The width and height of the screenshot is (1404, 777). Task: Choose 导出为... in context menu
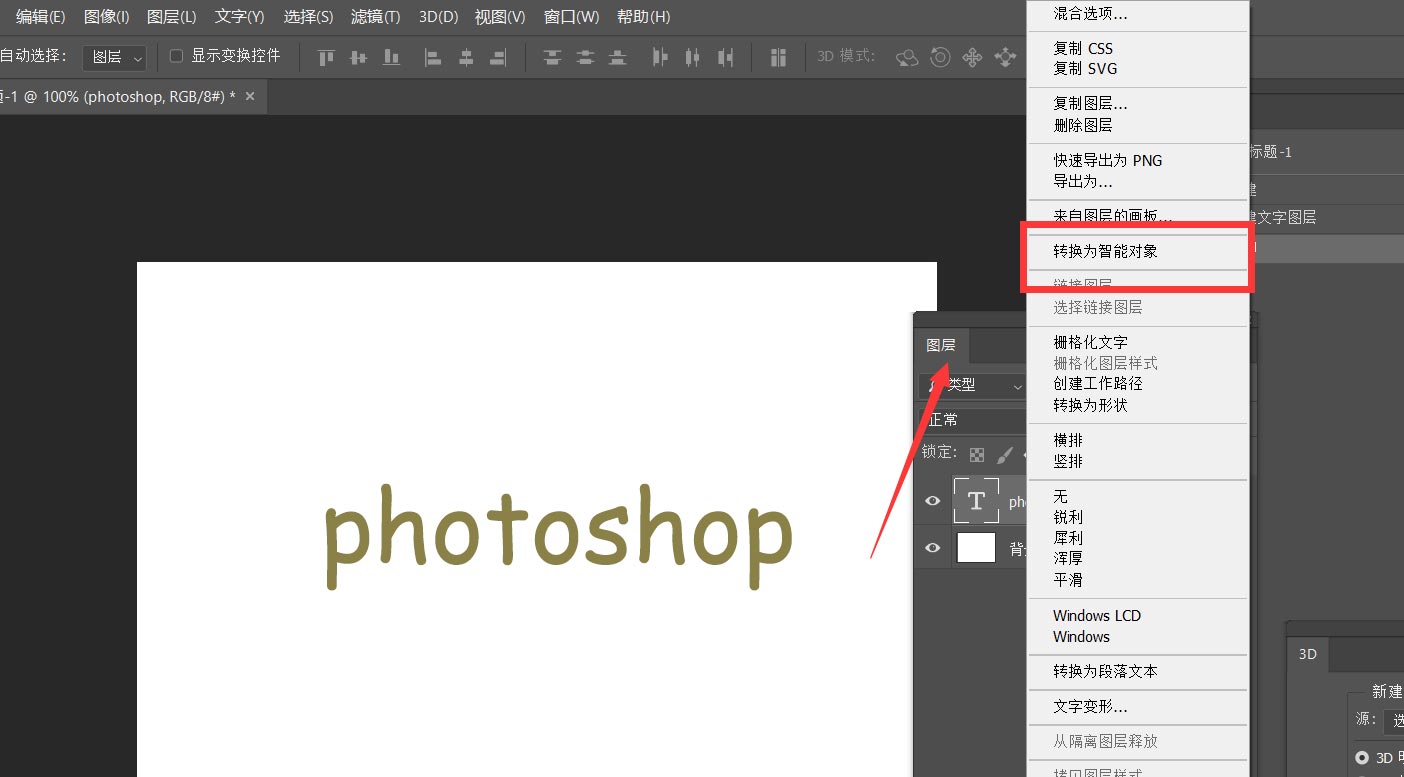pyautogui.click(x=1138, y=182)
